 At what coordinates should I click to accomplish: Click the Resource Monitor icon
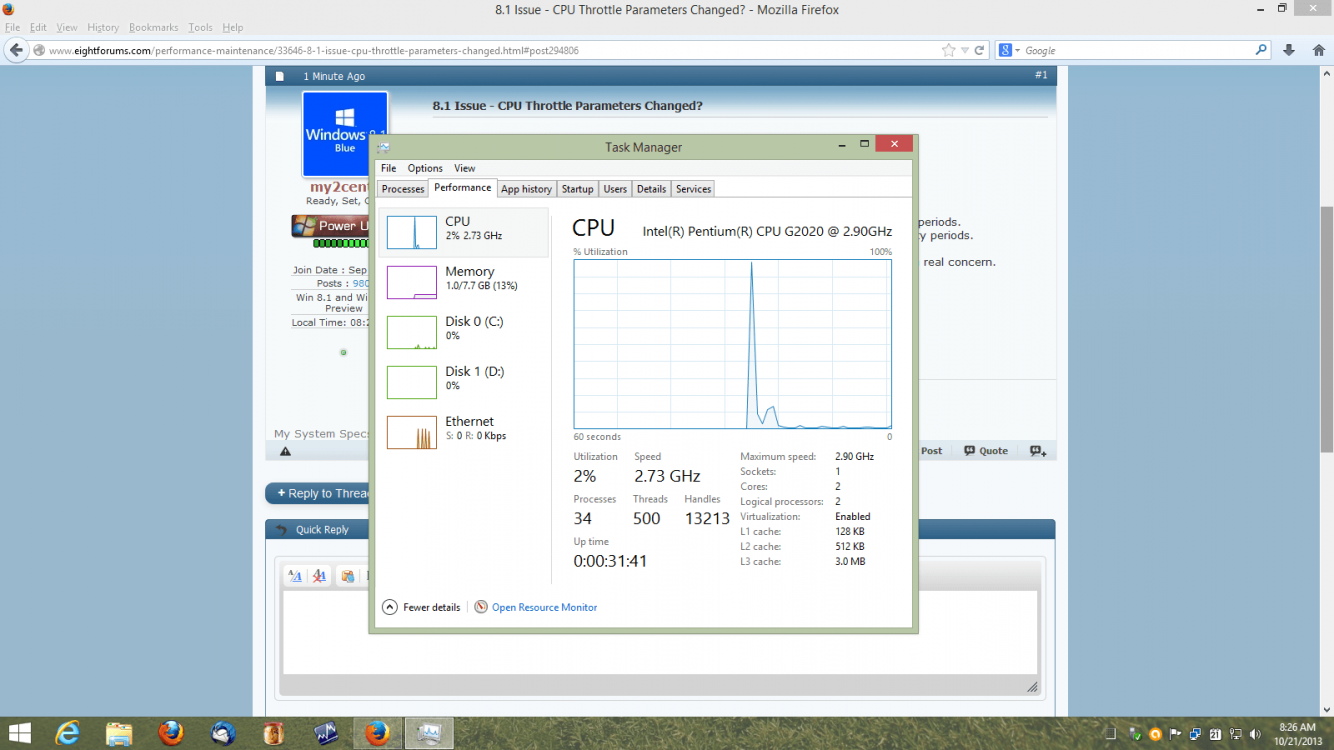pyautogui.click(x=481, y=607)
